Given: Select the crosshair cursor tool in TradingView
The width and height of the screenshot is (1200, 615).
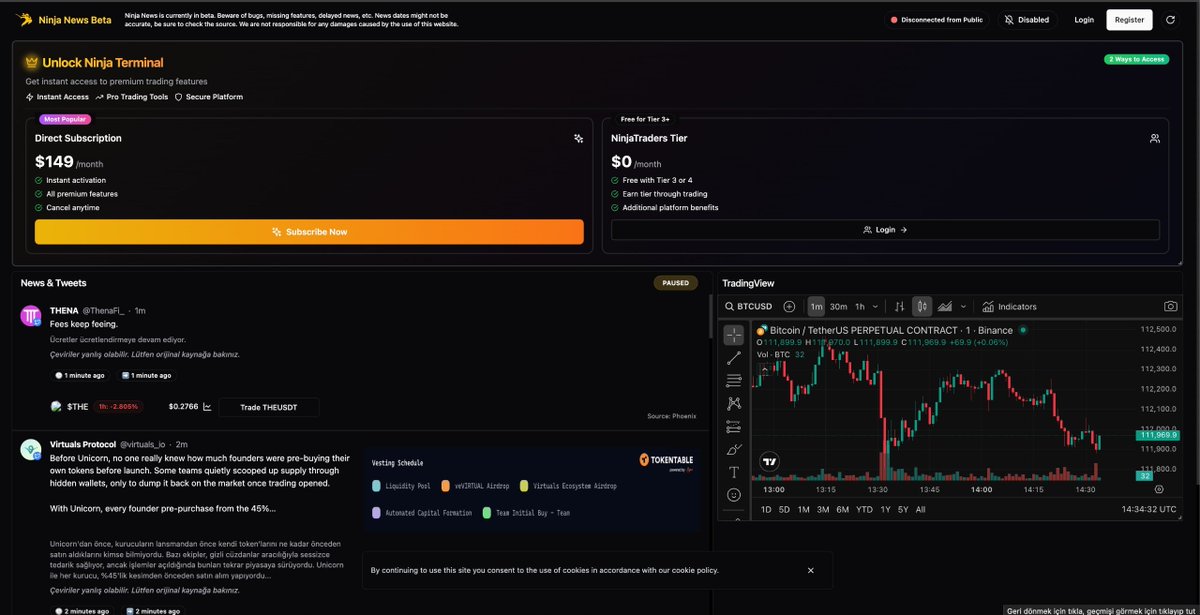Looking at the screenshot, I should (734, 335).
